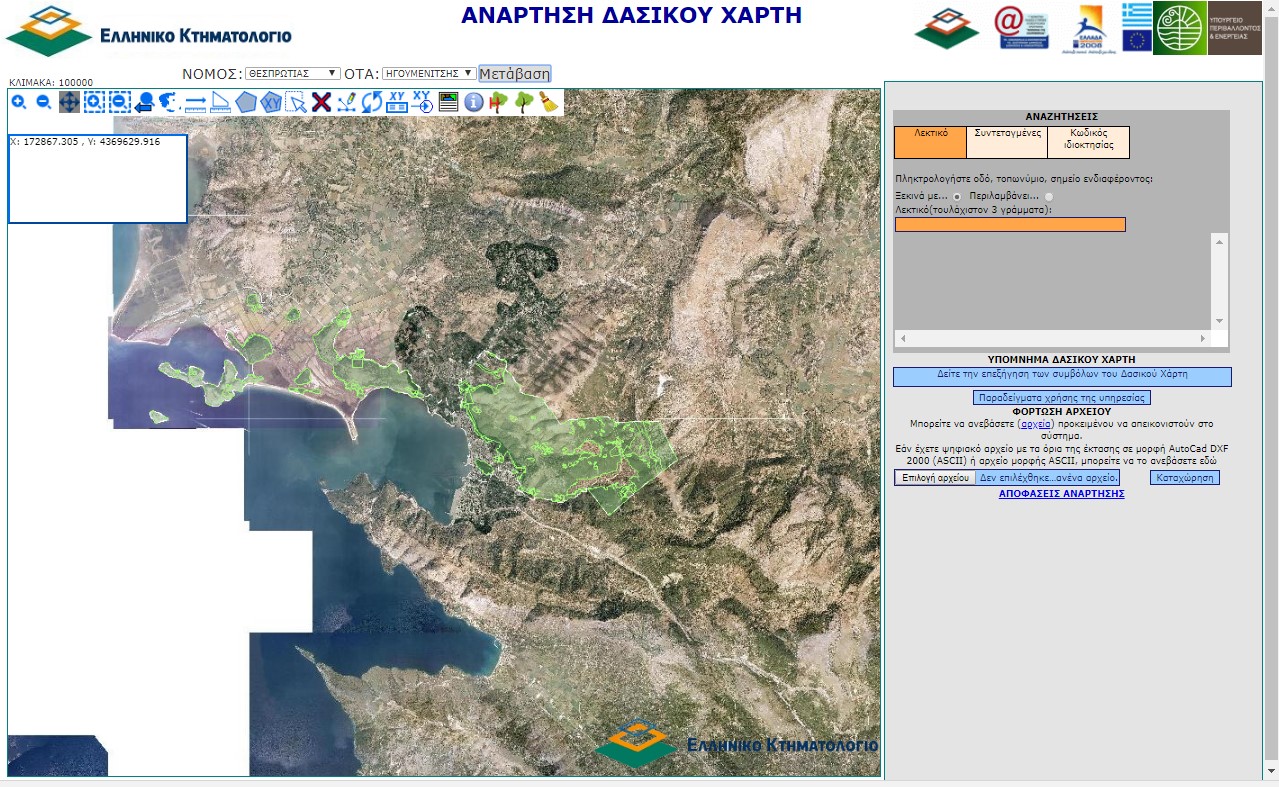Screen dimensions: 1279x787
Task: Click the Μετάβαση button
Action: (x=514, y=74)
